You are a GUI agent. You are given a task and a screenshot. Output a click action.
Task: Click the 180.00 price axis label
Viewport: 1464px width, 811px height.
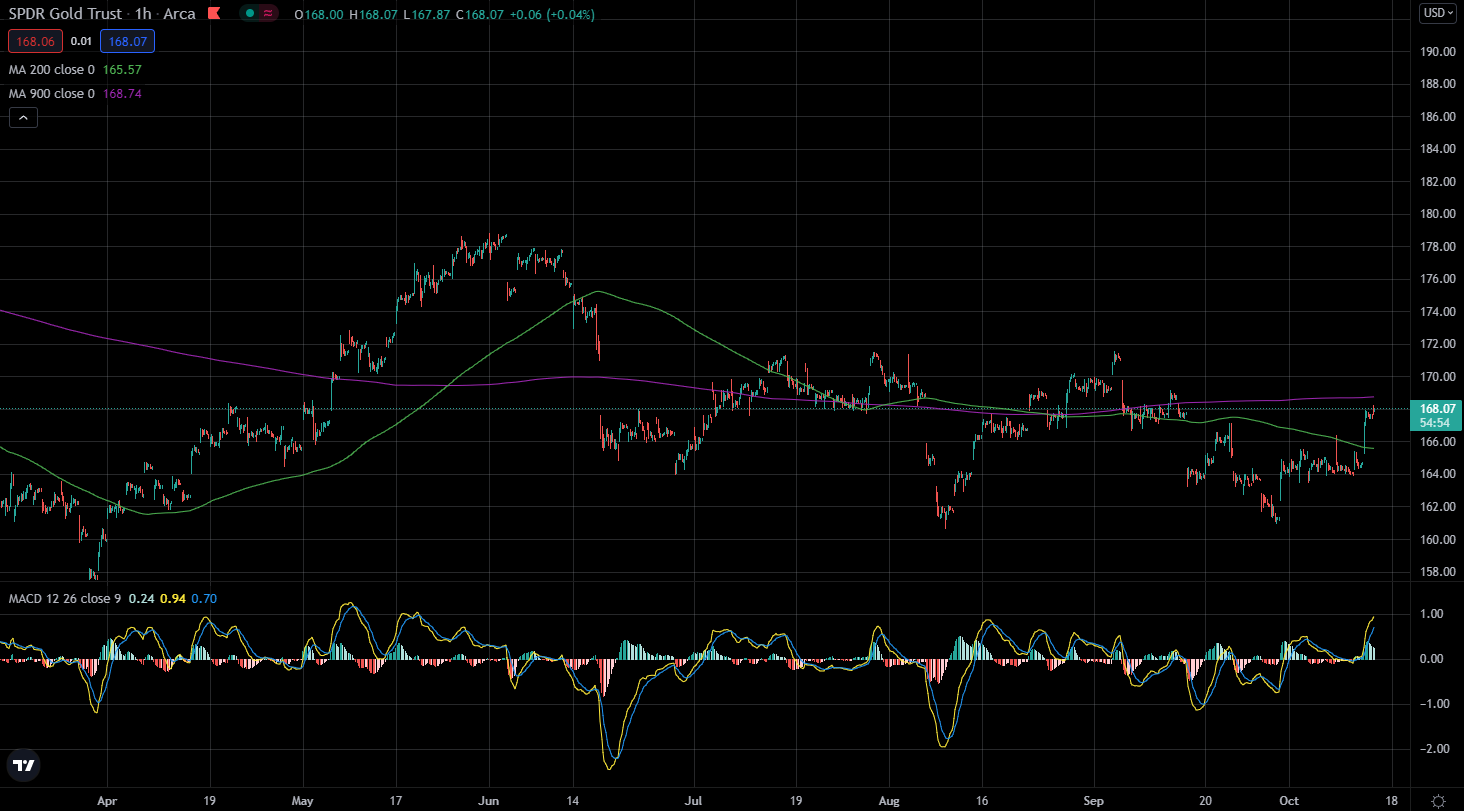1436,214
